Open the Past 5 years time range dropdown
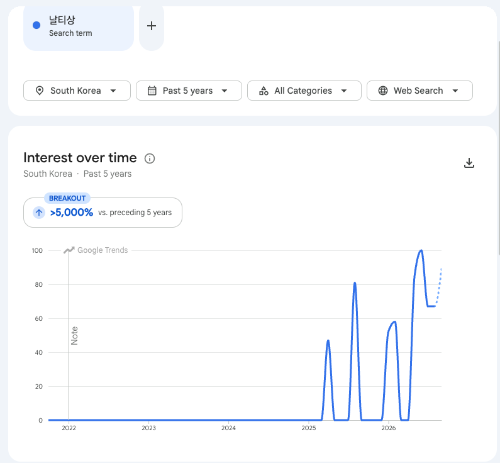 click(189, 90)
